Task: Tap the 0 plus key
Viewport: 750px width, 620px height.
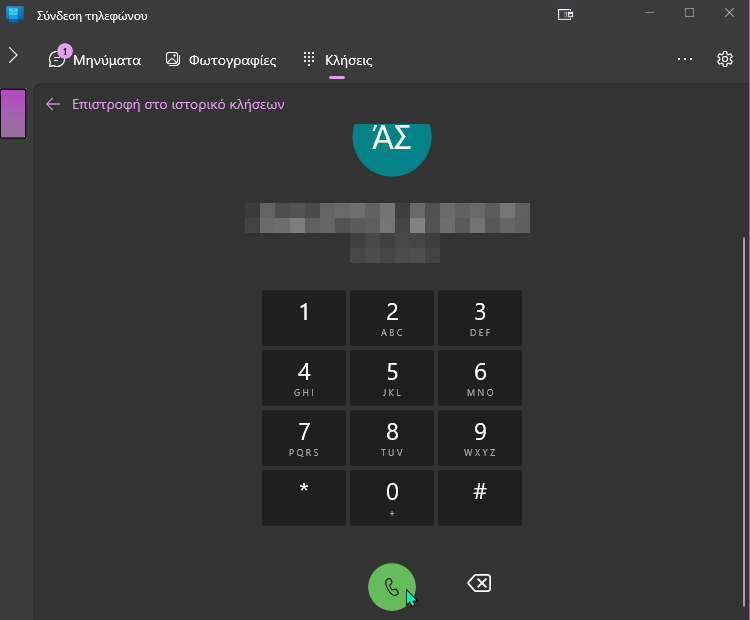Action: click(392, 498)
